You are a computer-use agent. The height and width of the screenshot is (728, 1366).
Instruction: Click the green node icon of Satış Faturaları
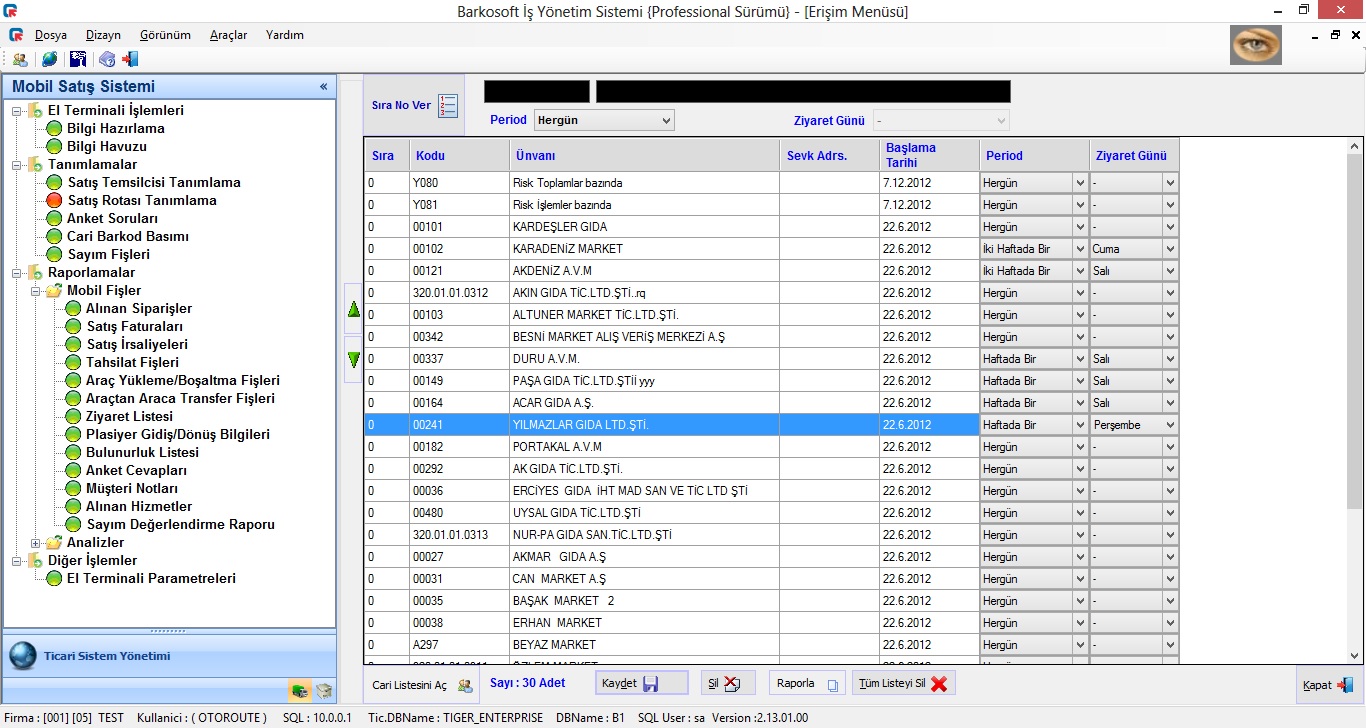coord(73,327)
